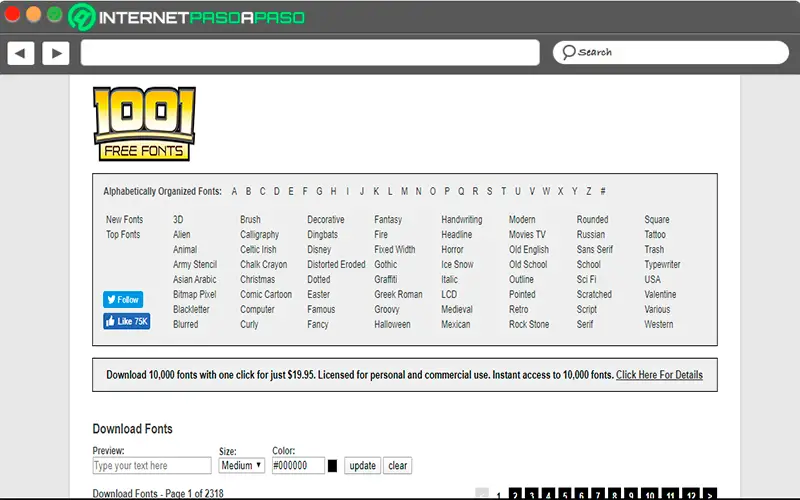Open the Movies TV category
Screen dimensions: 800x500
527,235
